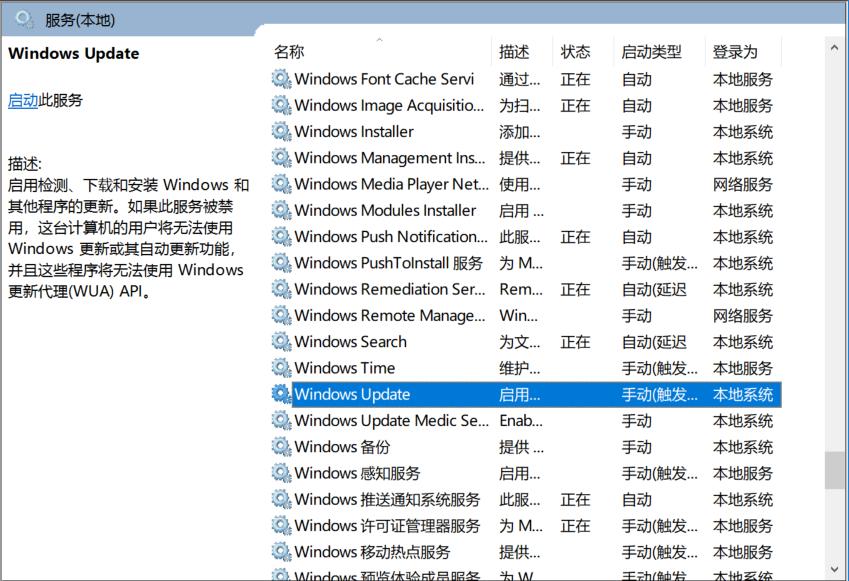
Task: Select the Windows Modules Installer gear icon
Action: 282,210
